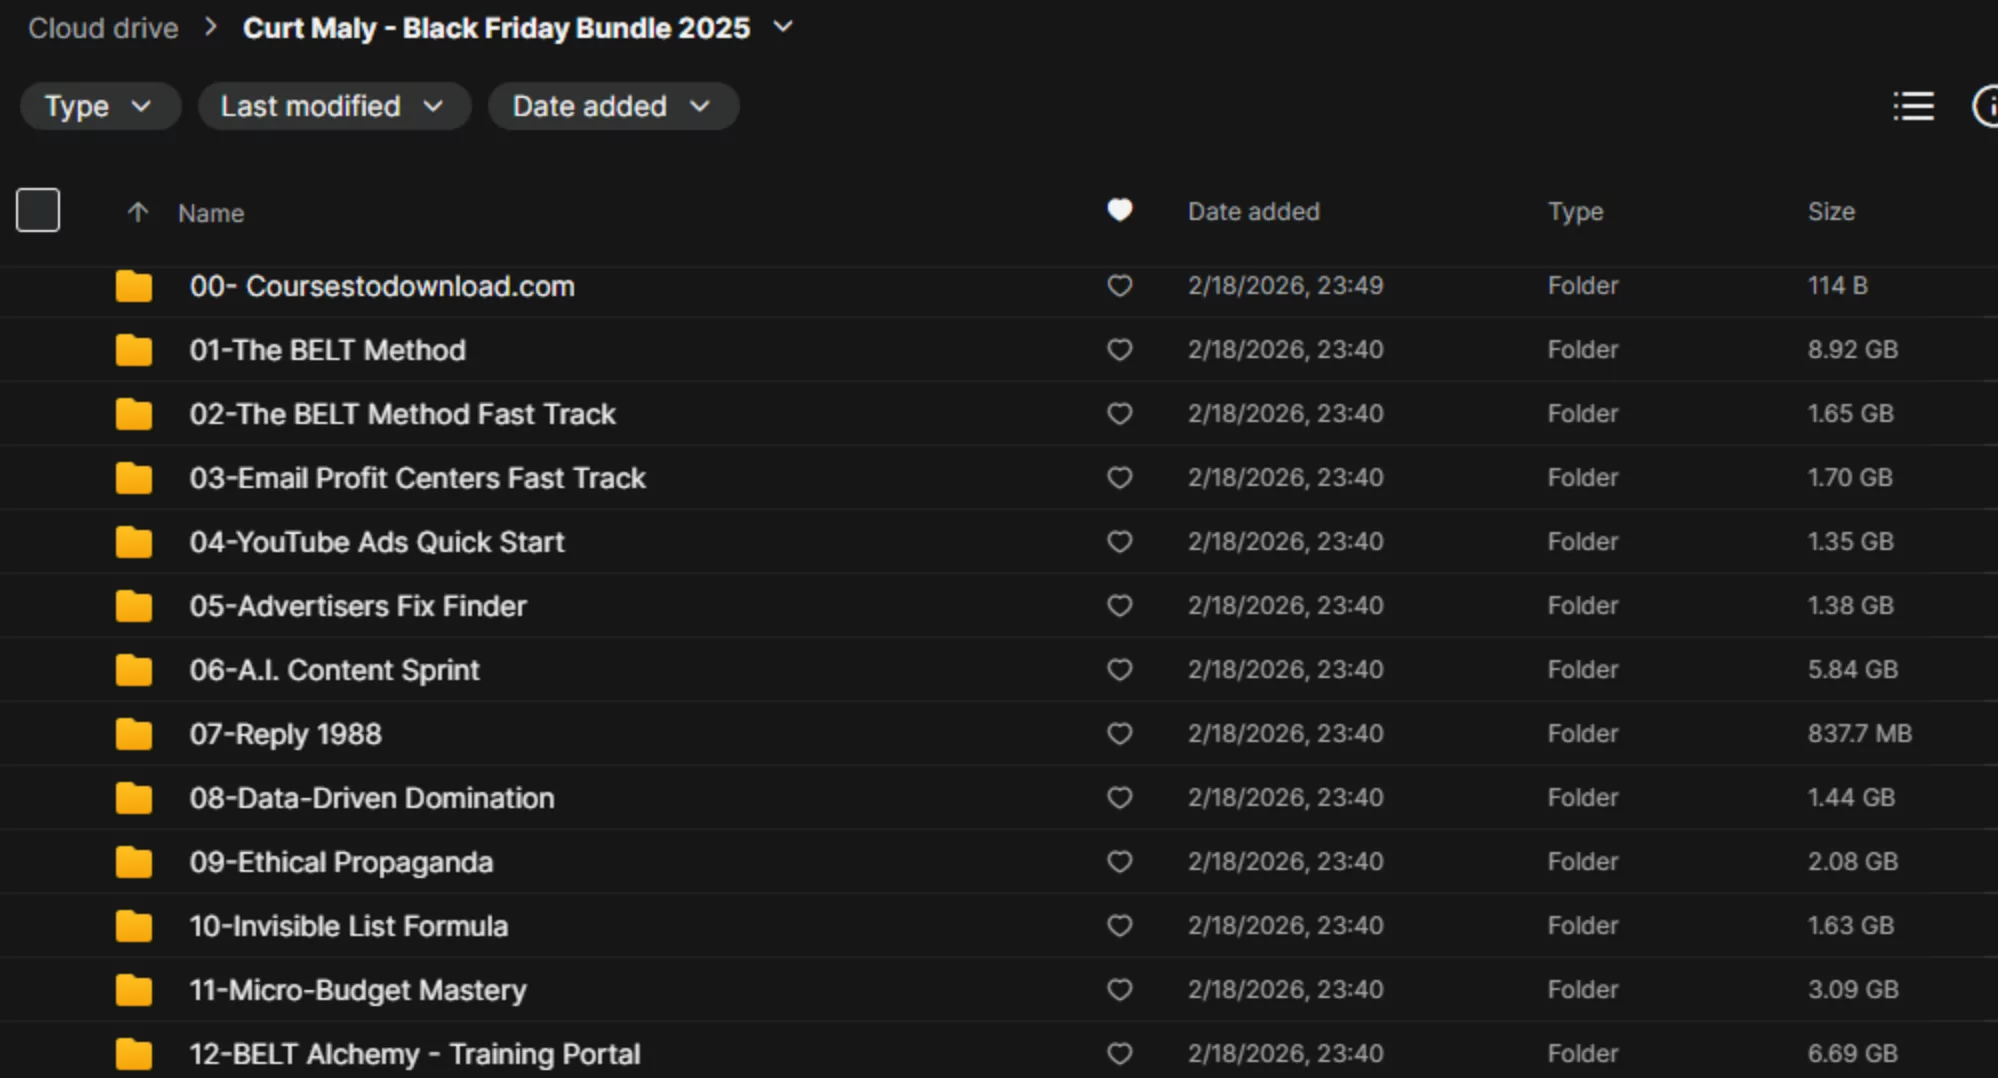Click the folder icon of 01-The BELT Method
The height and width of the screenshot is (1078, 1998).
pyautogui.click(x=133, y=349)
